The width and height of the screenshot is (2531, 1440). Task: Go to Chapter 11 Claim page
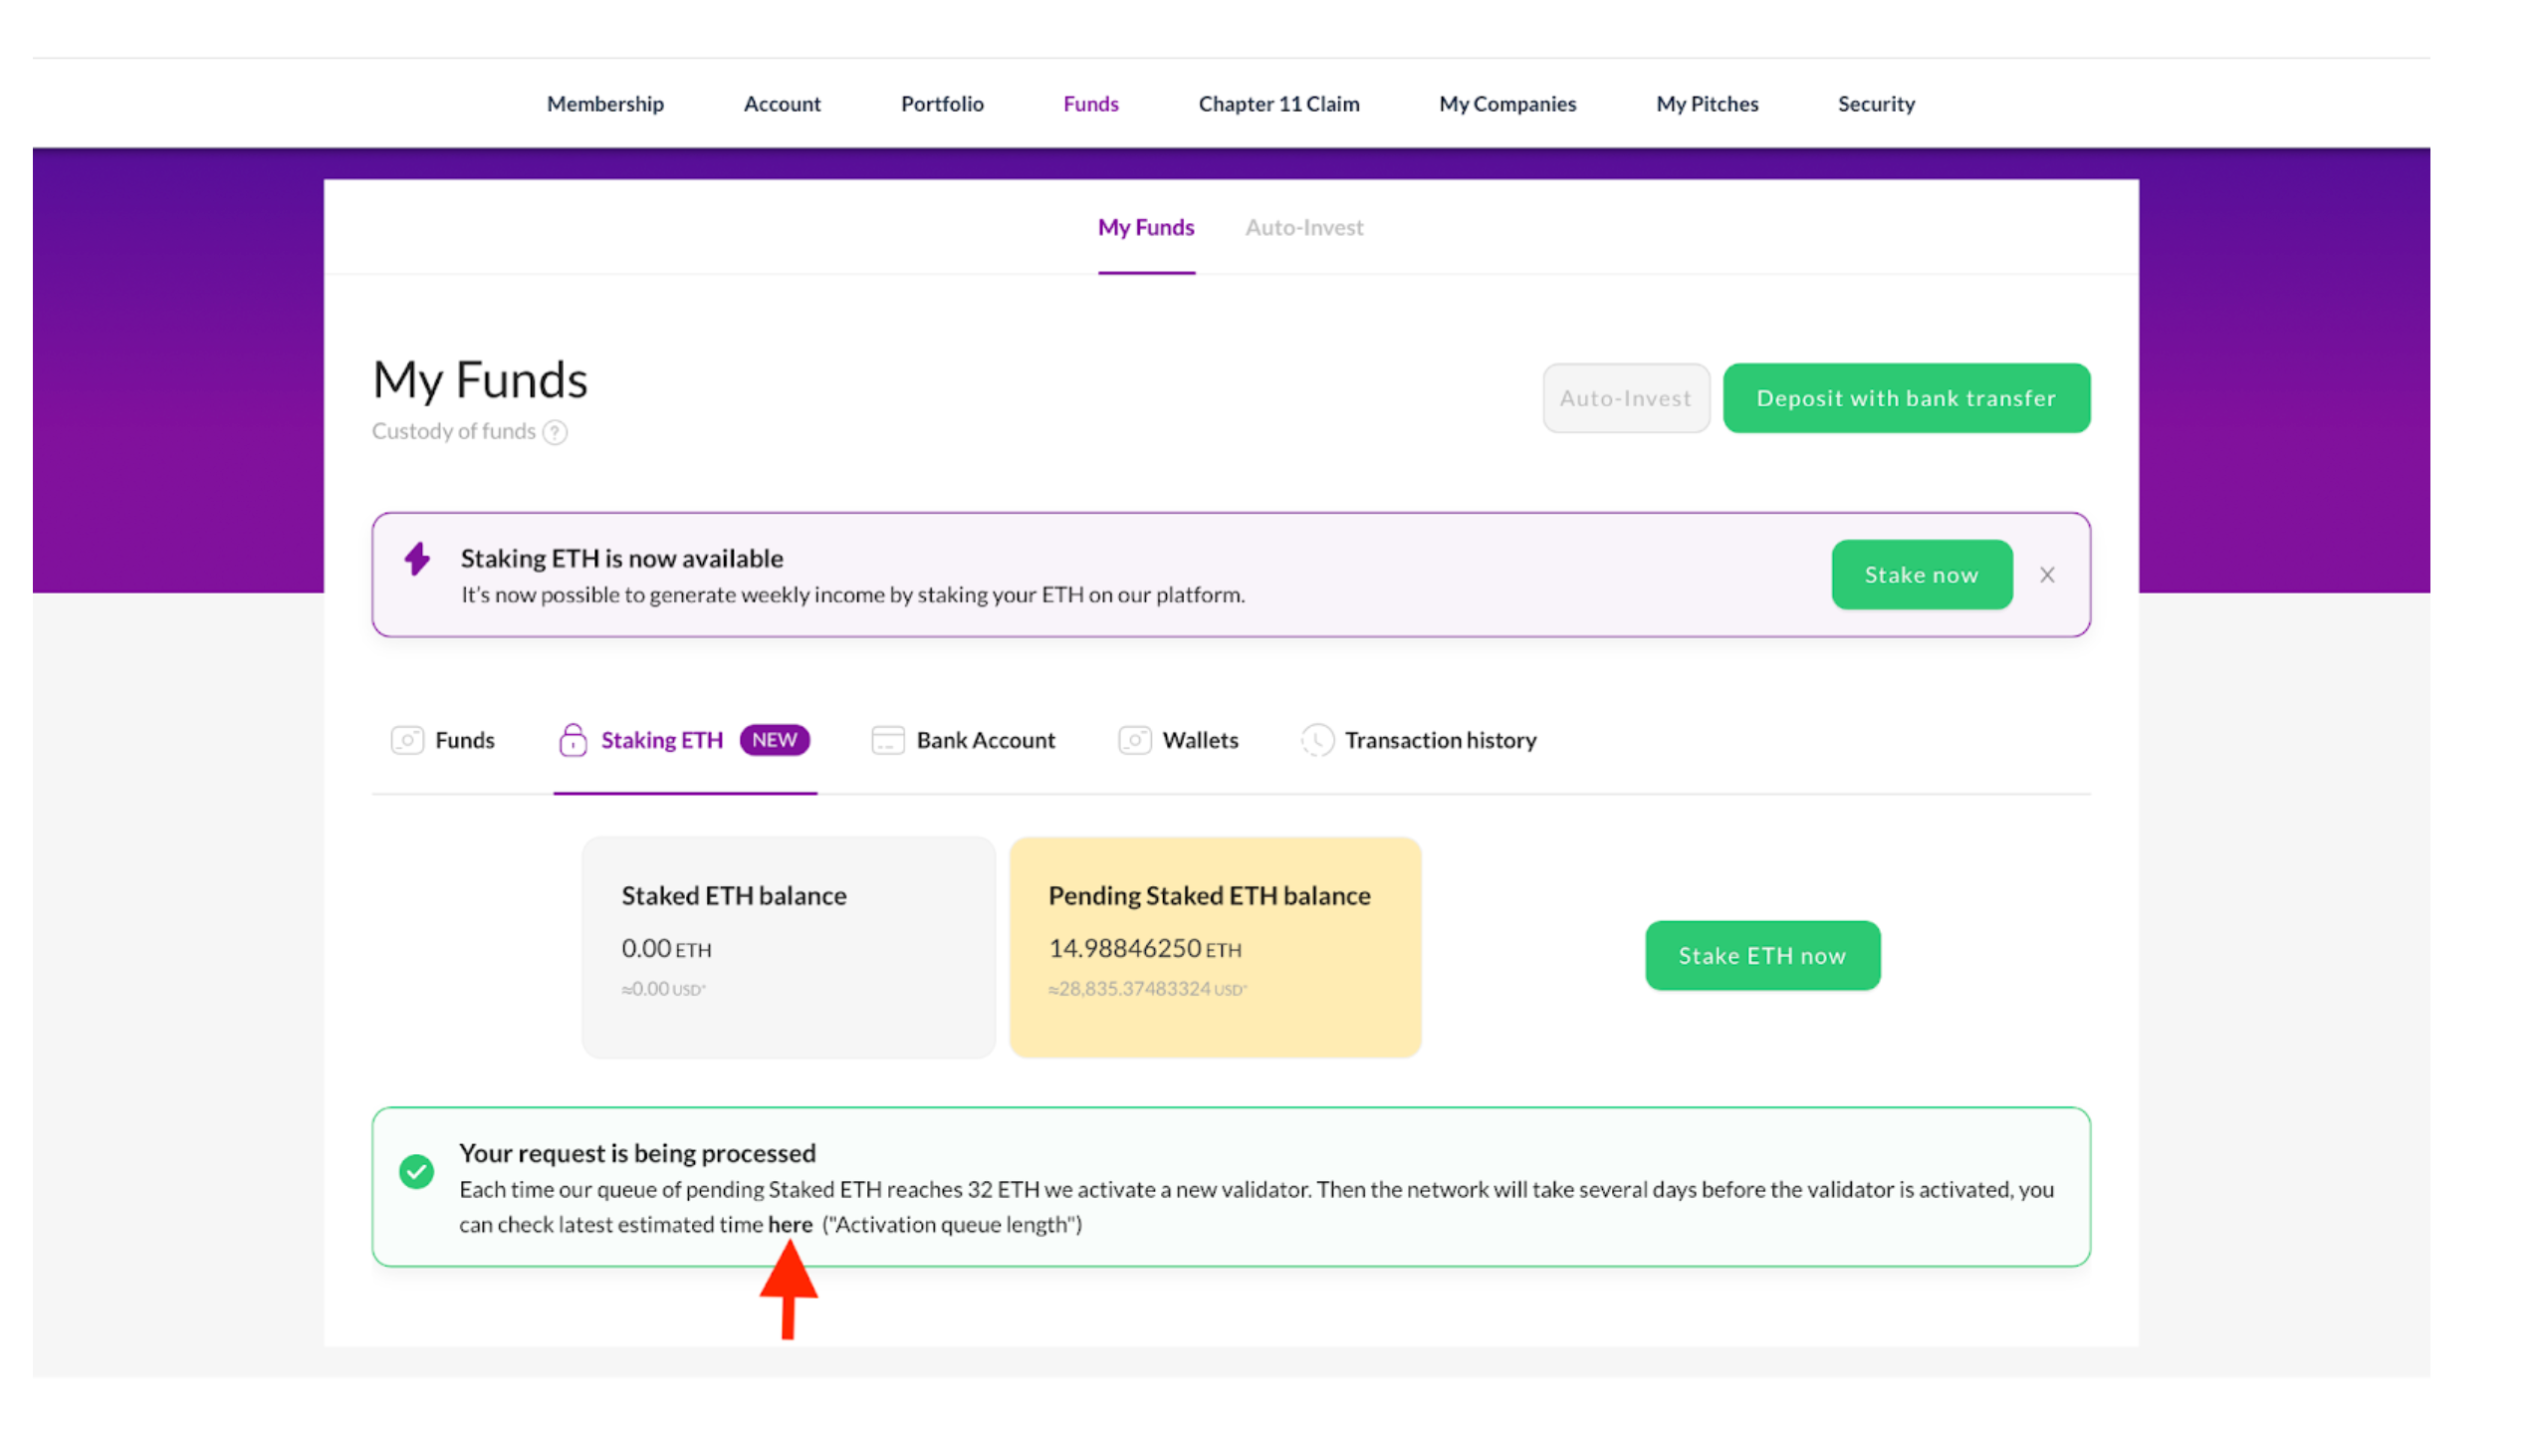tap(1278, 104)
